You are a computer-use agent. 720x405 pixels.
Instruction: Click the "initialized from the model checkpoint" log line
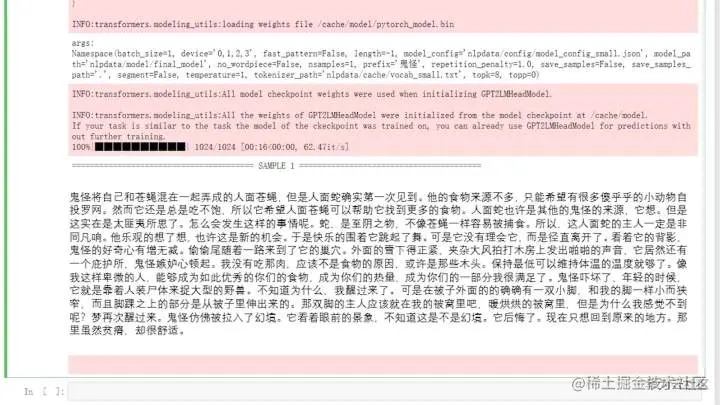coord(360,115)
